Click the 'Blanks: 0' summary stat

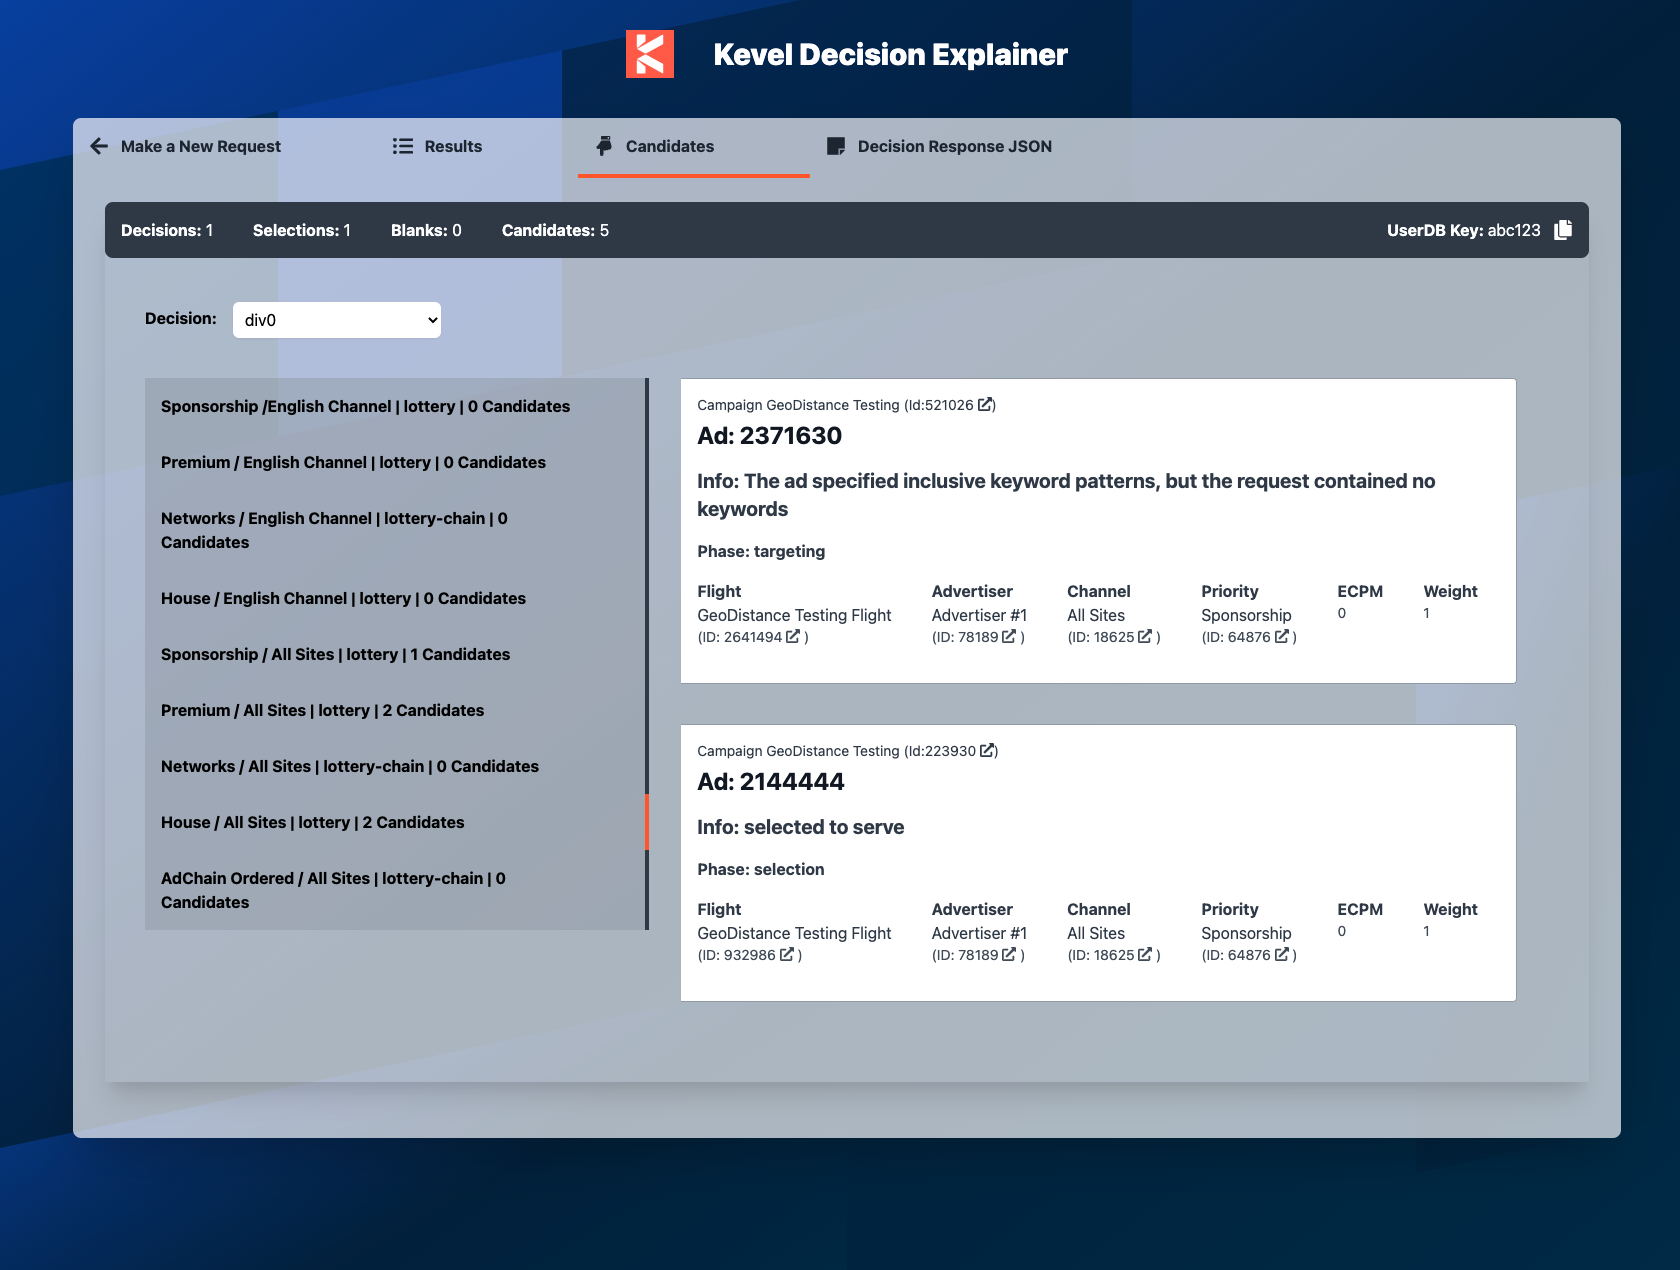tap(426, 230)
